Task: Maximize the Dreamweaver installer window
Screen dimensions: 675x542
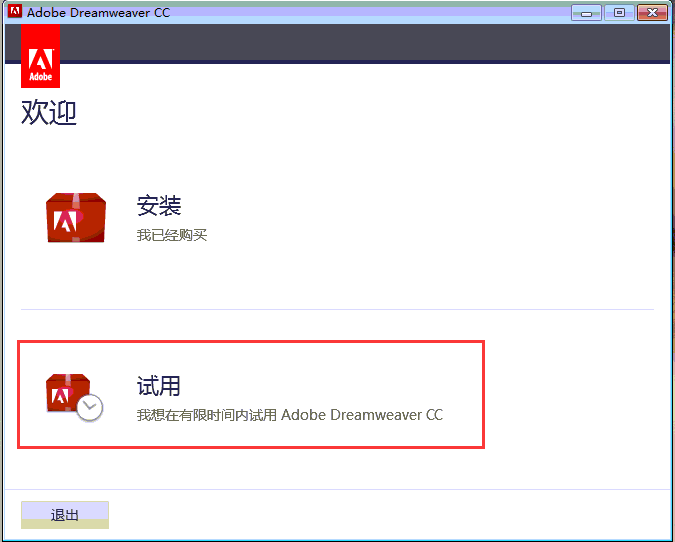Action: (619, 13)
